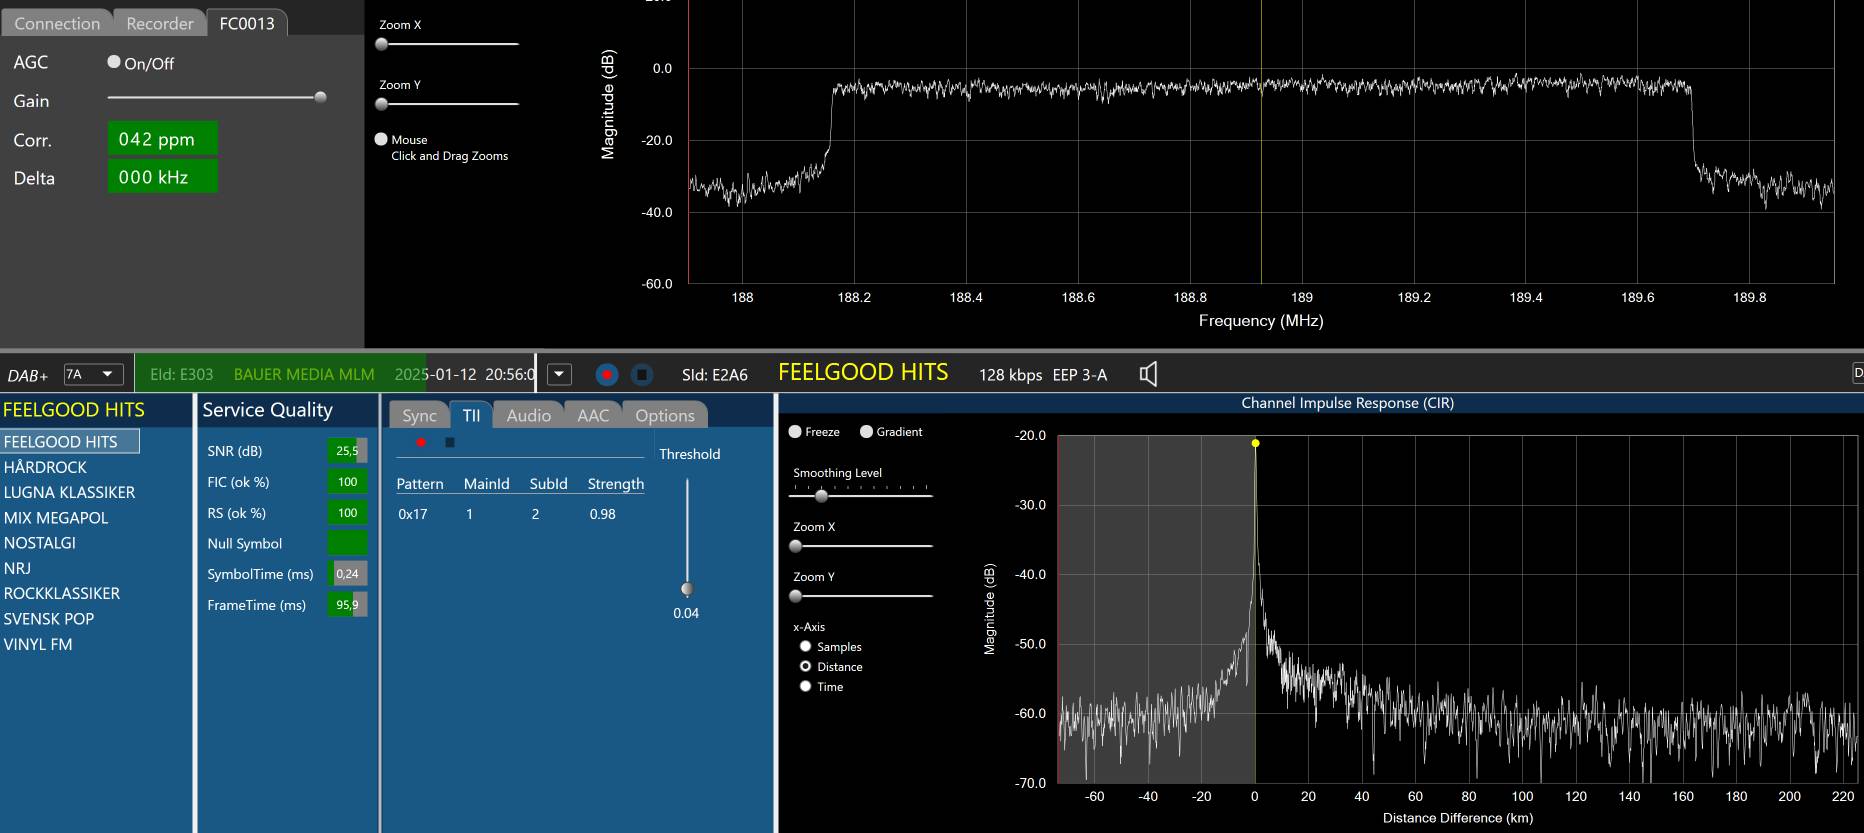
Task: Choose NRJ from the service list
Action: pyautogui.click(x=17, y=568)
